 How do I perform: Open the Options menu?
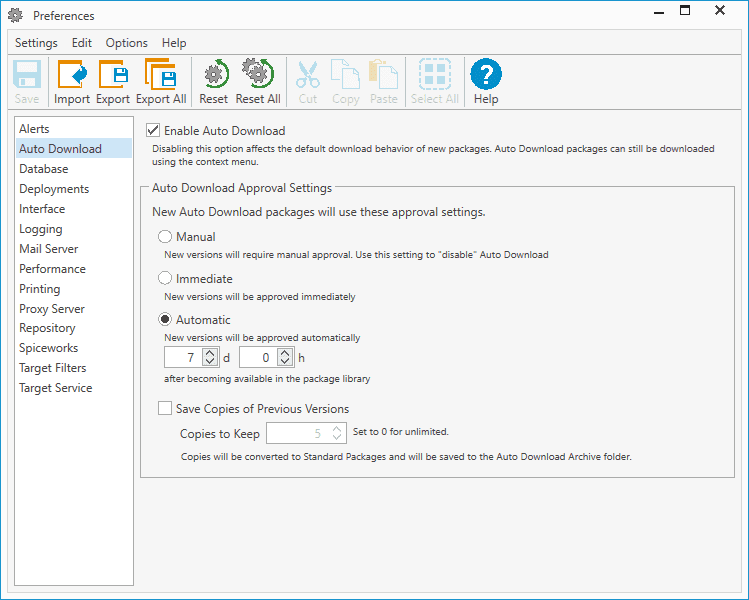[x=127, y=43]
